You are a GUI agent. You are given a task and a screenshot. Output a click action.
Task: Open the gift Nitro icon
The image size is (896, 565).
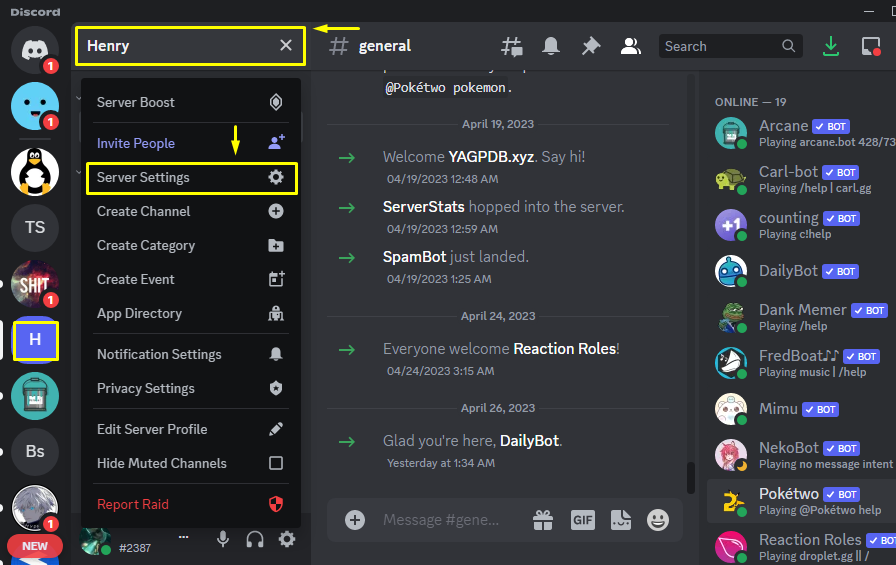(x=543, y=520)
